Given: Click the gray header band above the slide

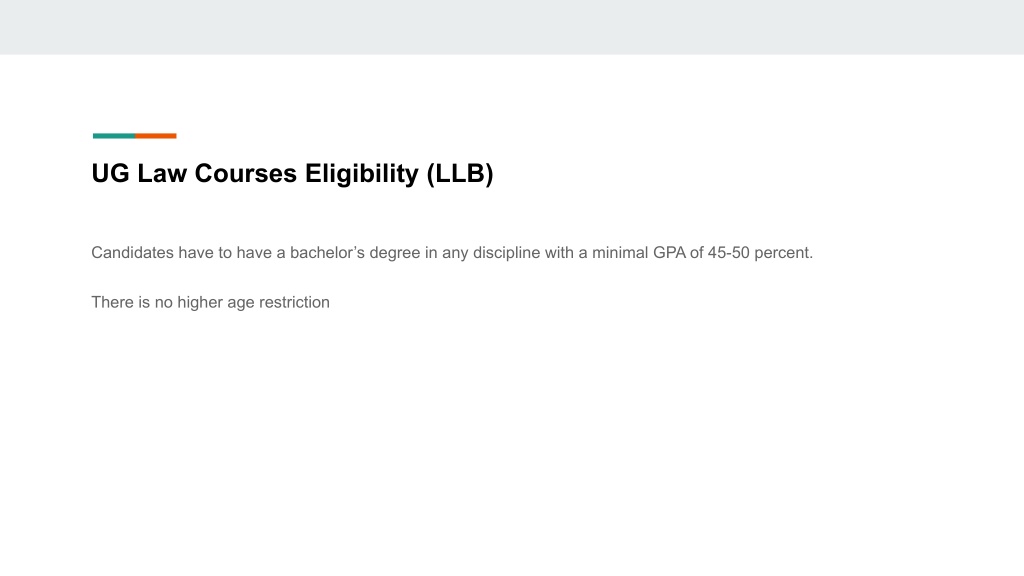Looking at the screenshot, I should [512, 27].
